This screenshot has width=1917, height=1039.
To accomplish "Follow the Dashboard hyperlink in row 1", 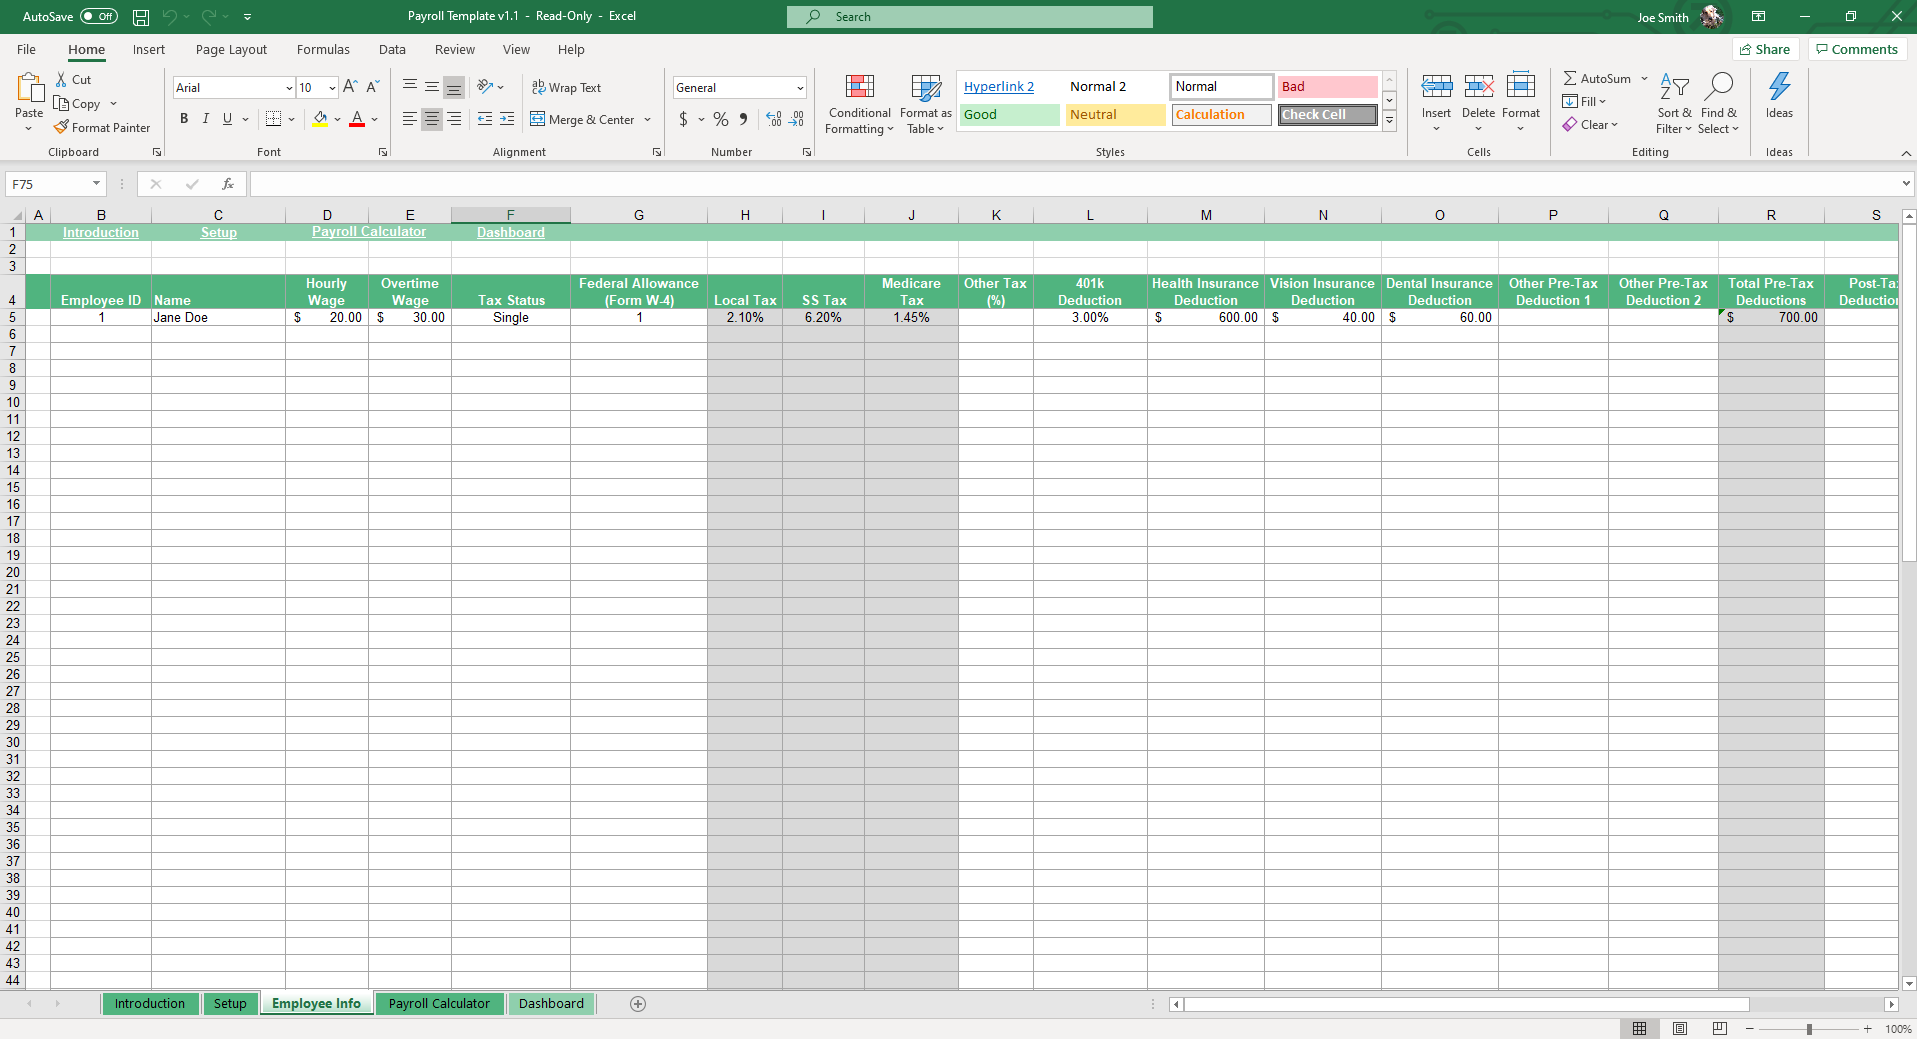I will coord(510,232).
